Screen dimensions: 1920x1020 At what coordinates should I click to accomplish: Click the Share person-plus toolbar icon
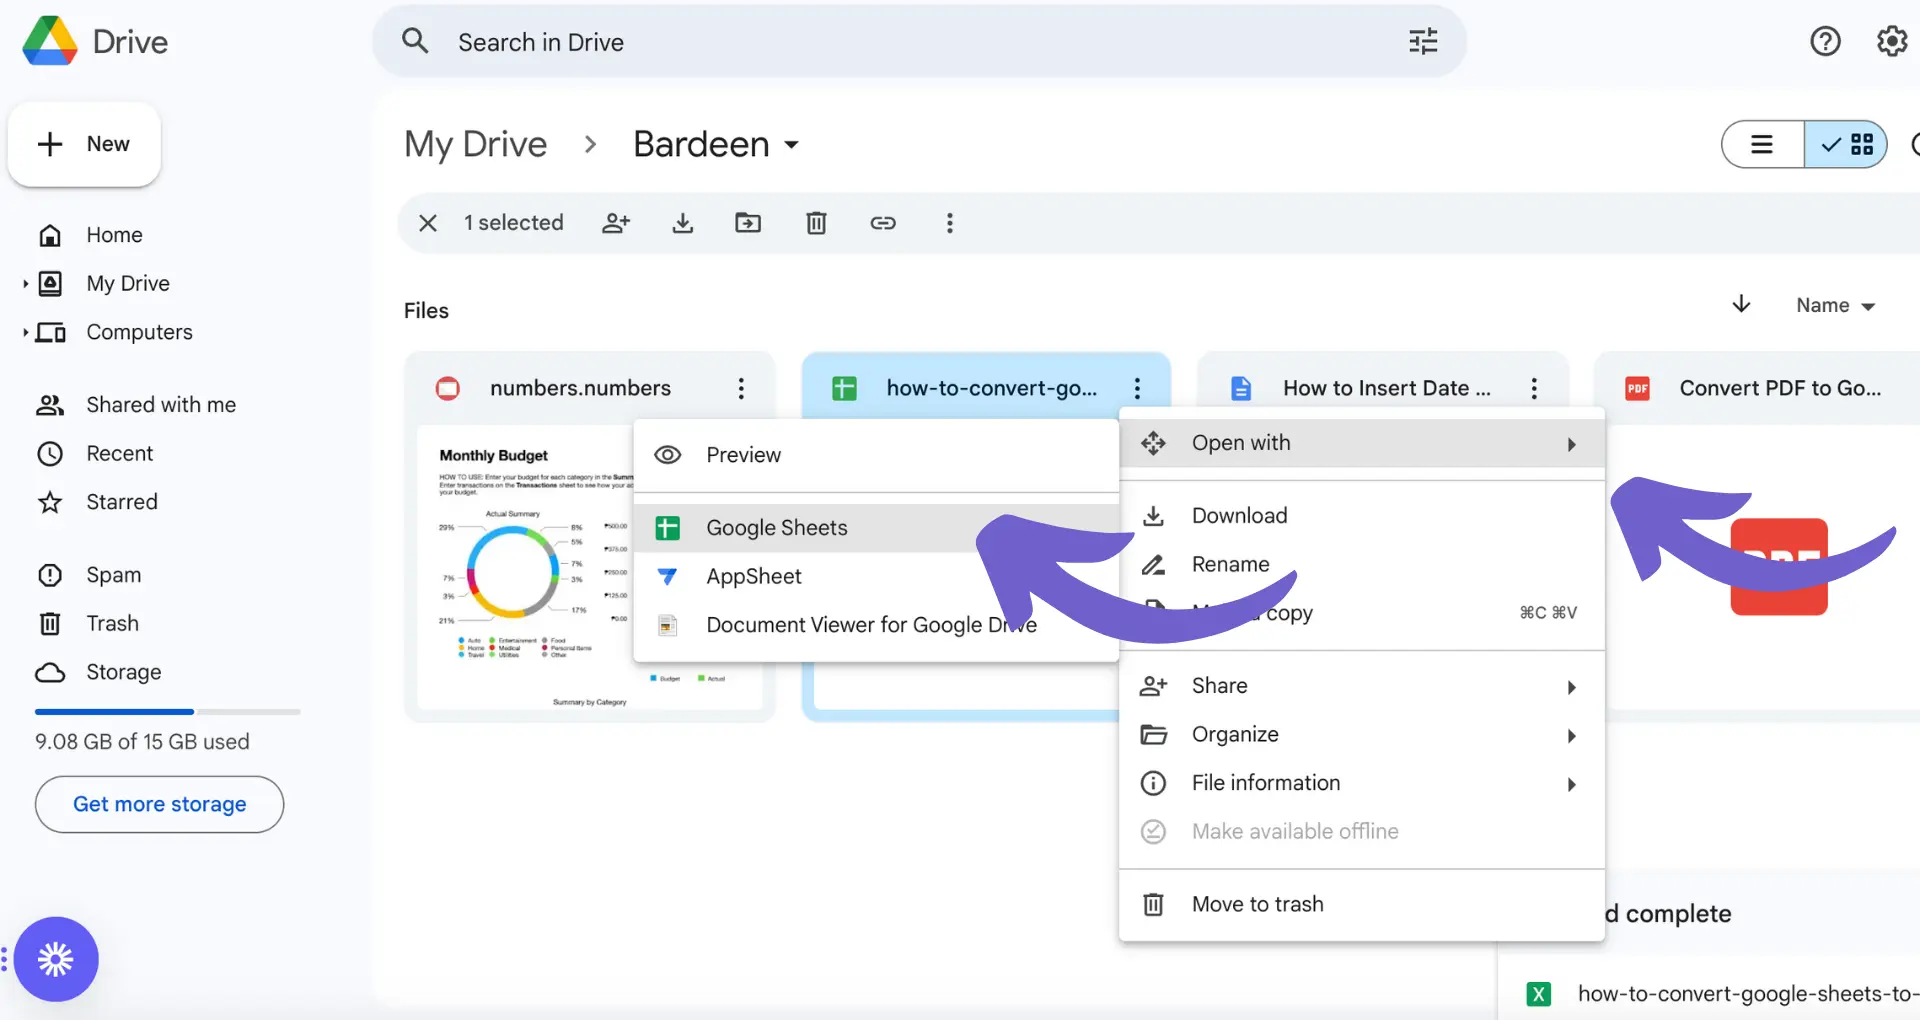tap(616, 223)
